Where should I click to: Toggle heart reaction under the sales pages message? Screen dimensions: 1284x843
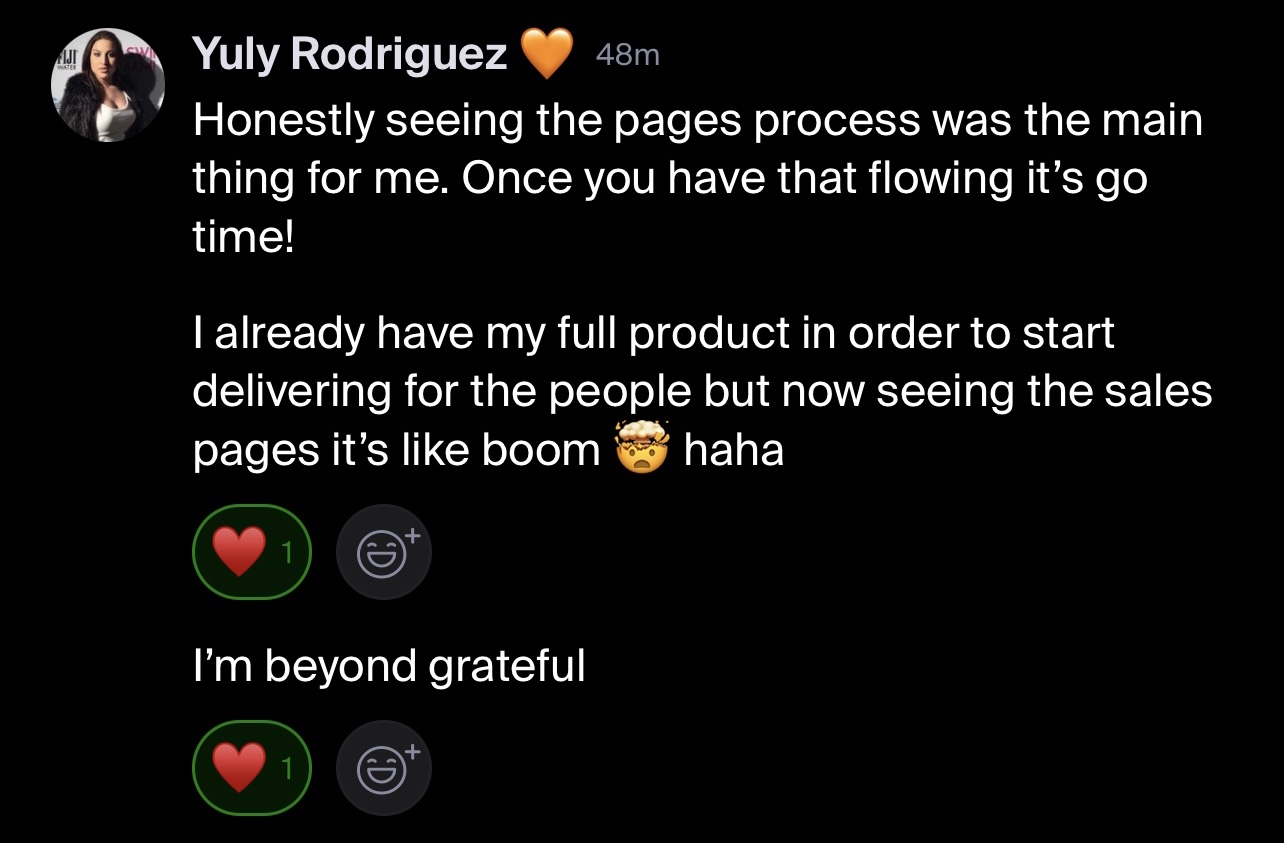click(x=251, y=552)
